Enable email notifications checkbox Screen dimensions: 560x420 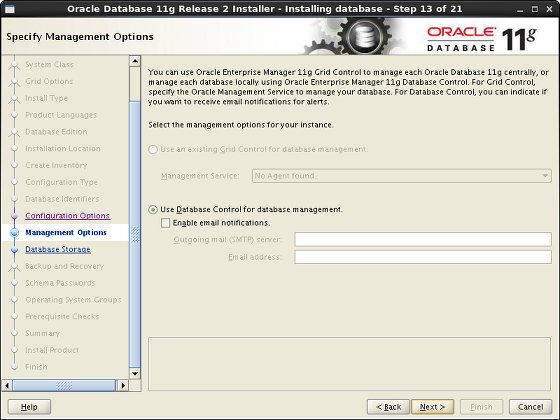point(165,223)
